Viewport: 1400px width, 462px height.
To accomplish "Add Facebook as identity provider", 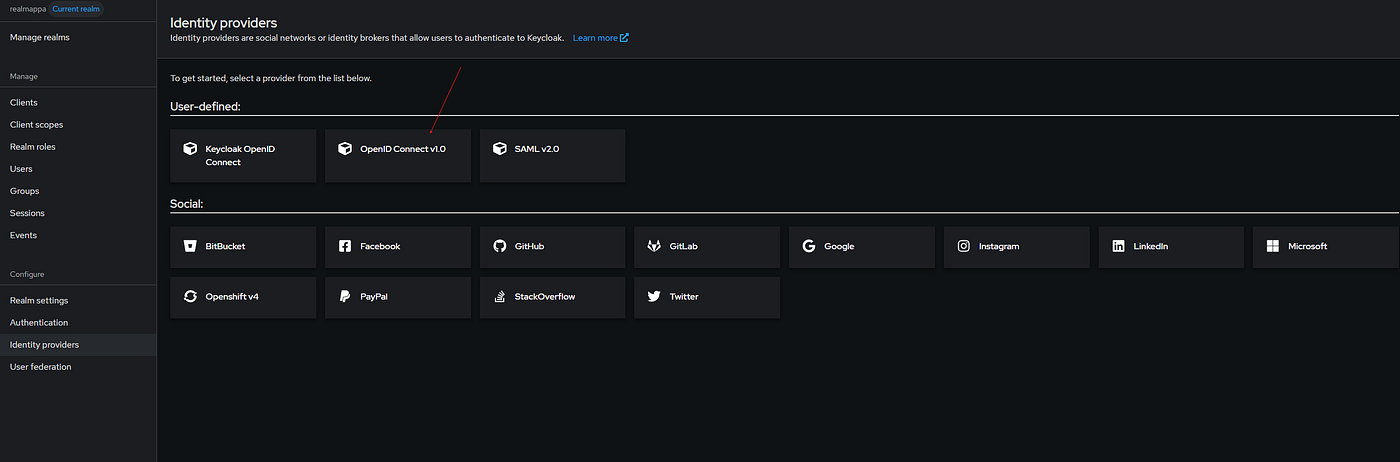I will [x=398, y=247].
